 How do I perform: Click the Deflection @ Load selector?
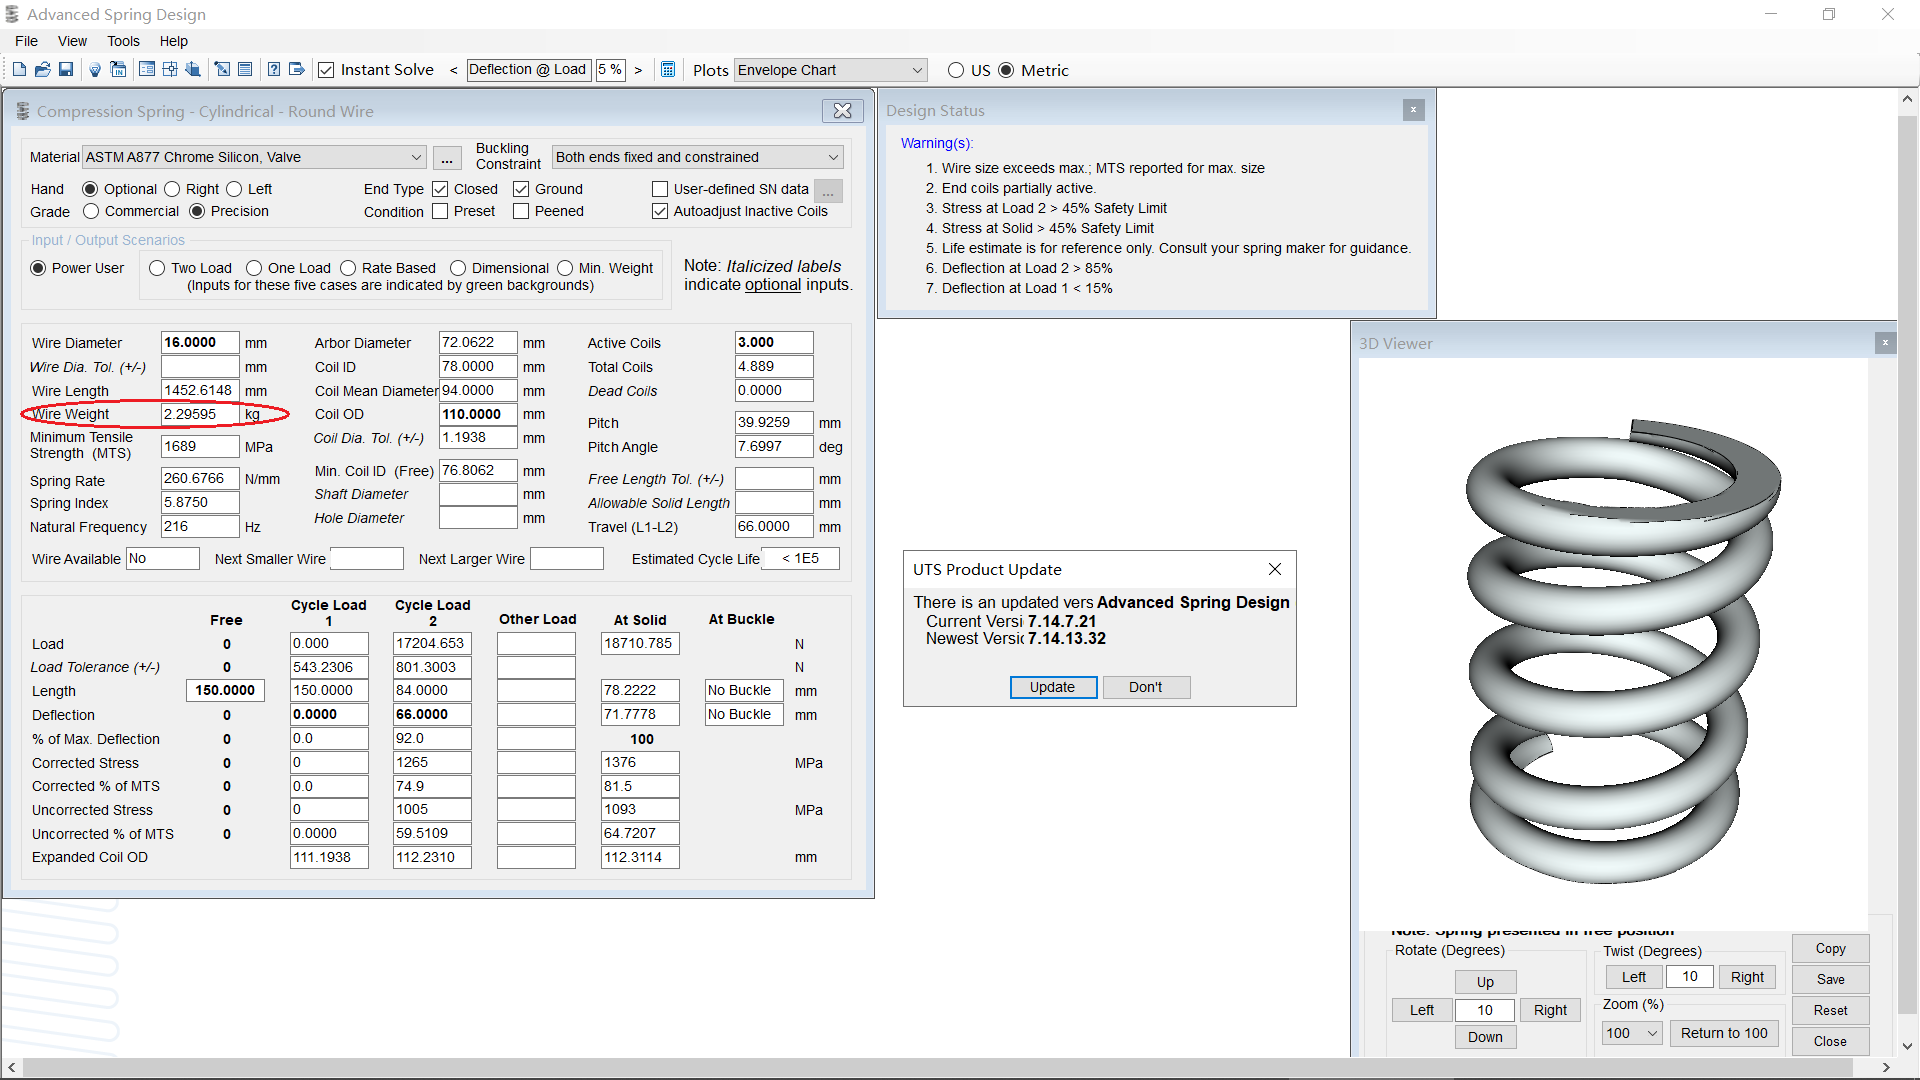(528, 69)
